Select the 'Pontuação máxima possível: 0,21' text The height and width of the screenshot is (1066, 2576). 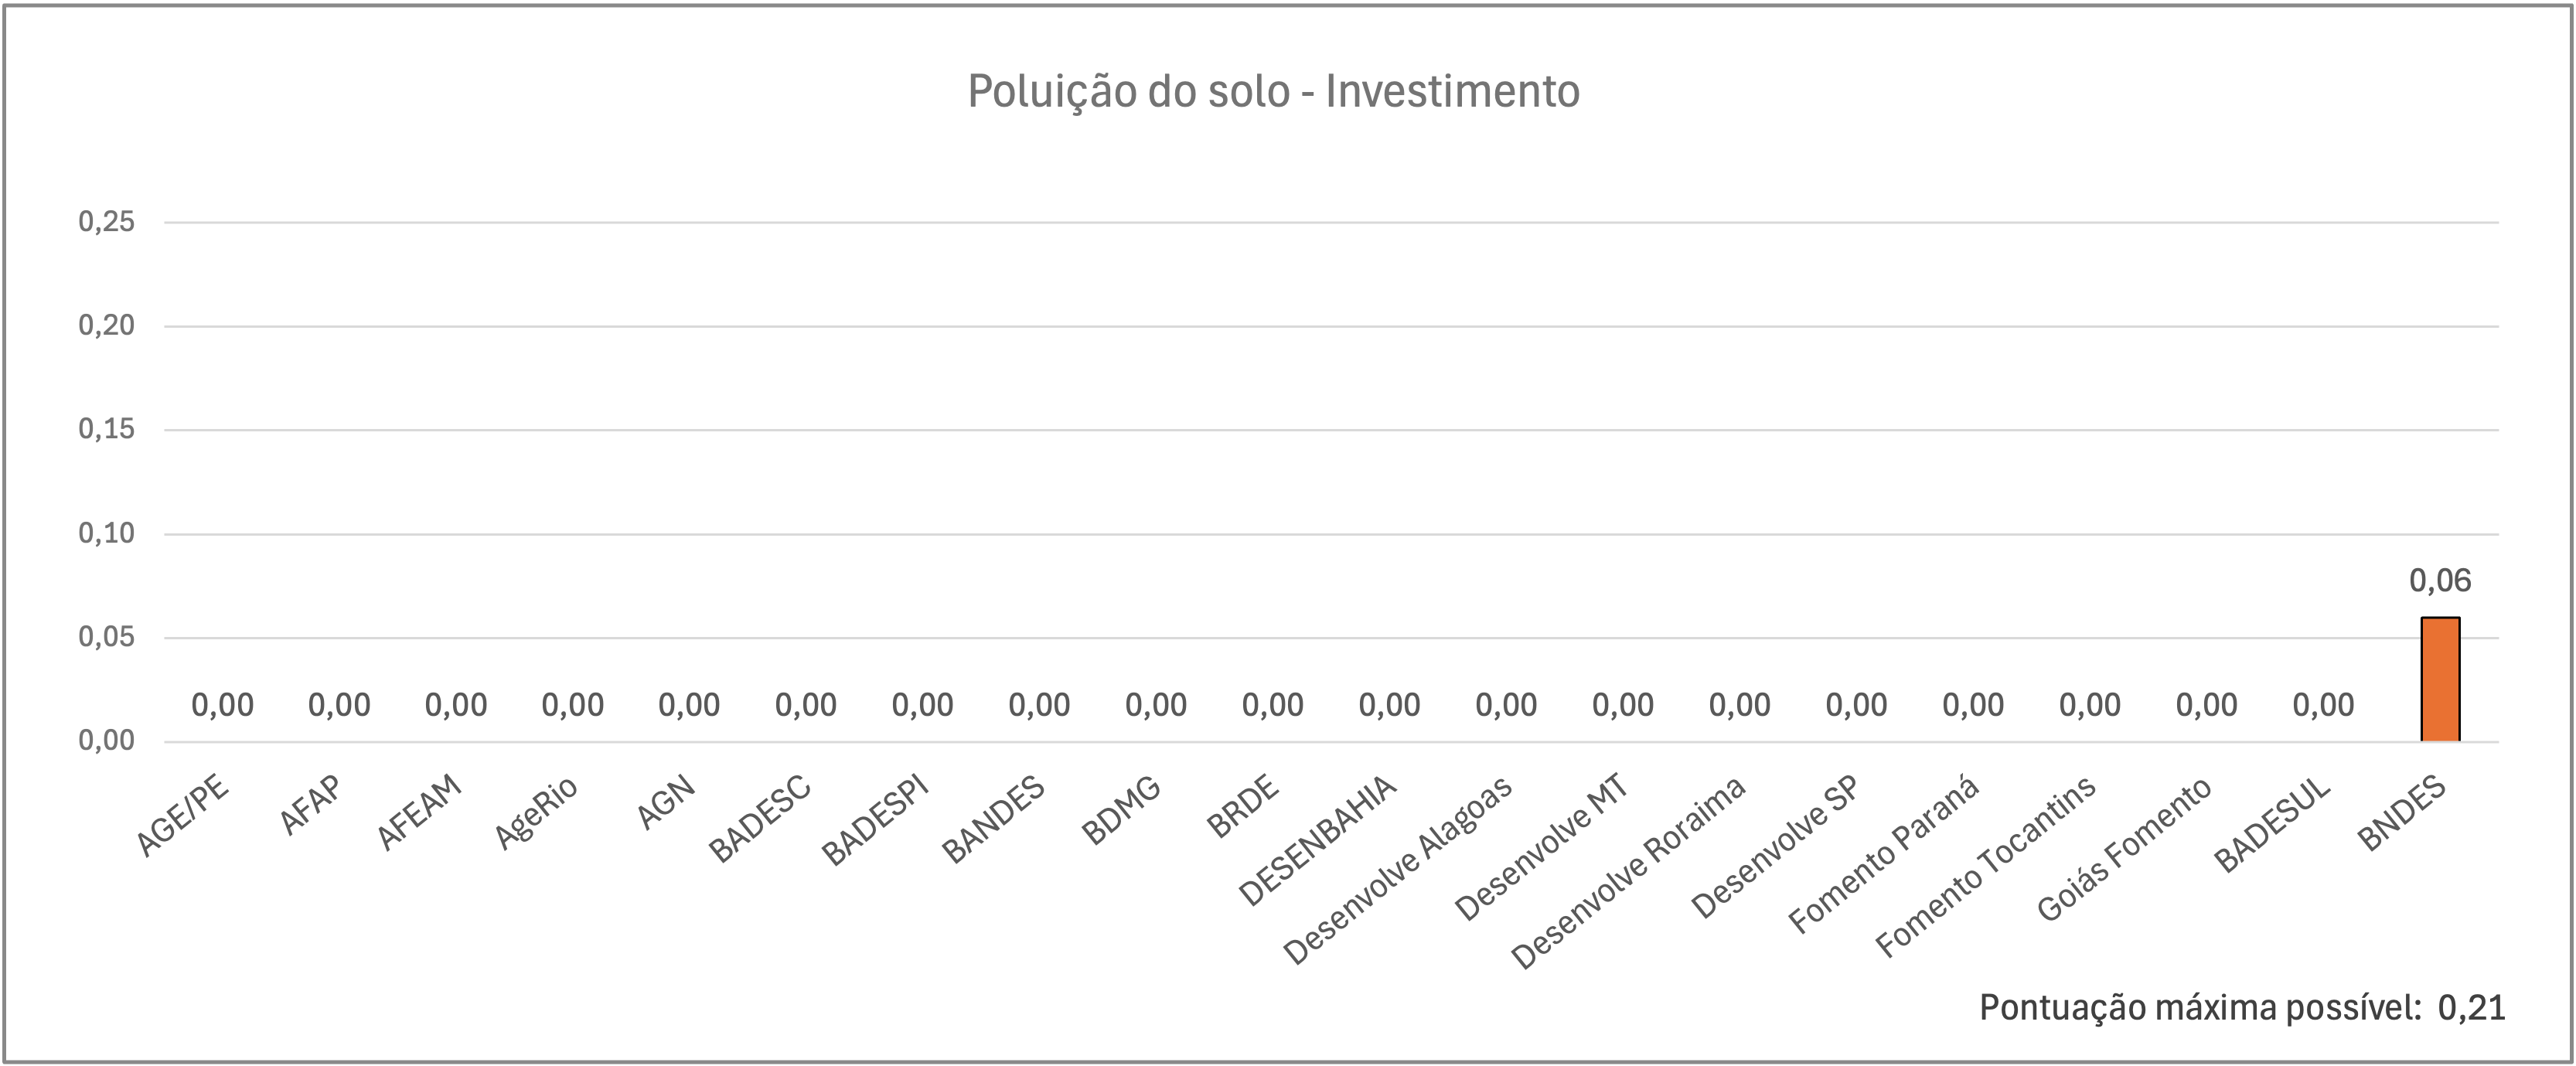click(x=2242, y=1008)
